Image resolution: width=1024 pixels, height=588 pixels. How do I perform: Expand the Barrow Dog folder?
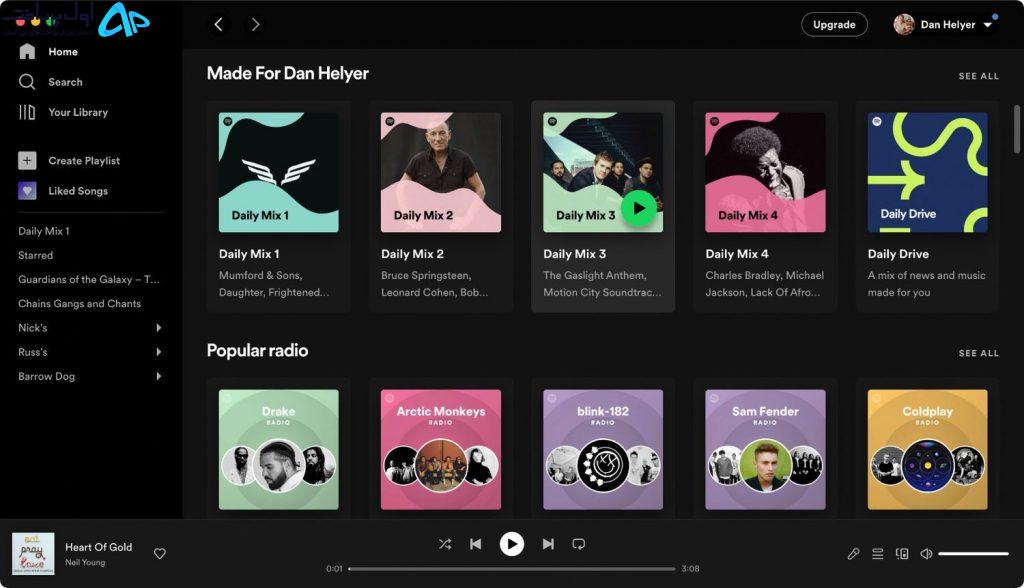pos(158,376)
